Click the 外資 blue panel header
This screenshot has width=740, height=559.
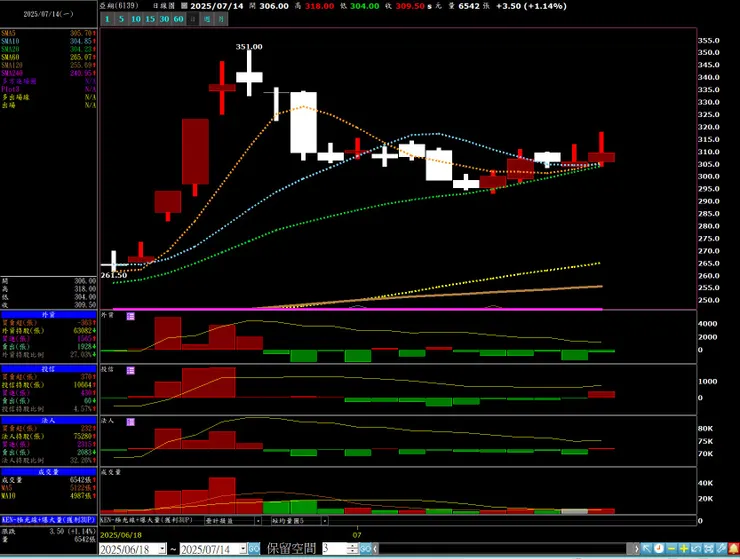point(49,314)
